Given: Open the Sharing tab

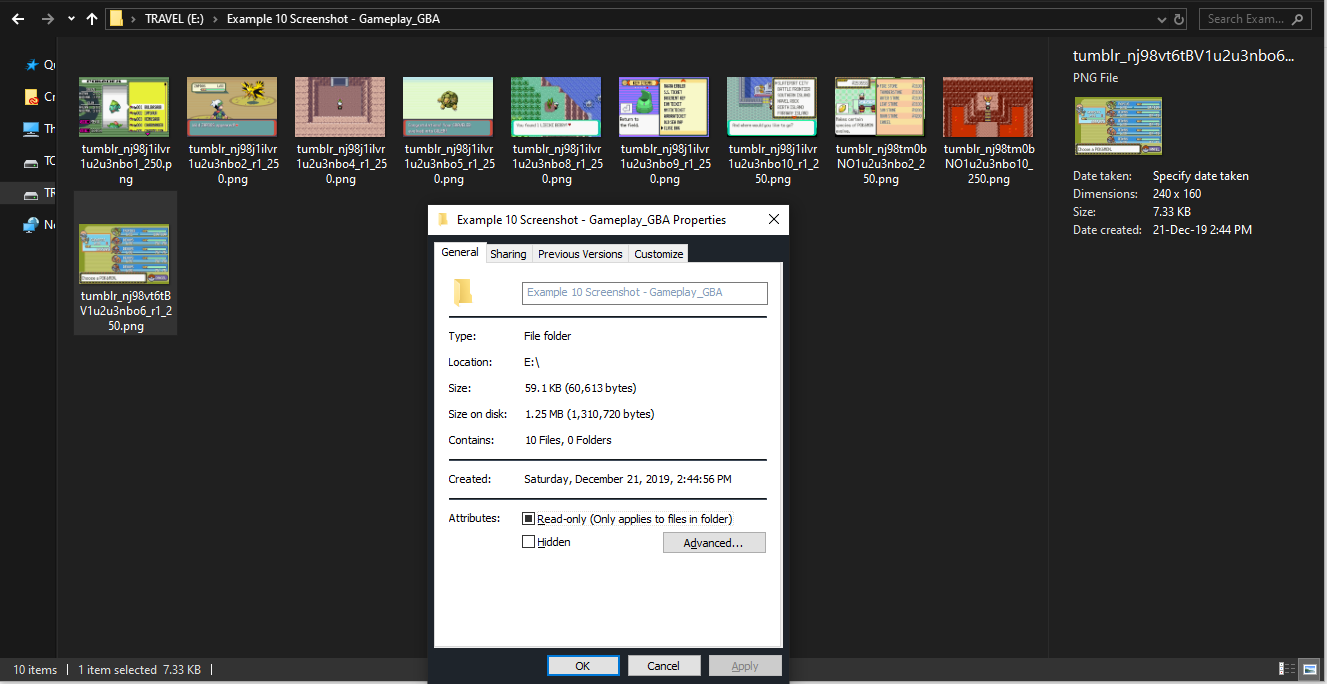Looking at the screenshot, I should (508, 254).
